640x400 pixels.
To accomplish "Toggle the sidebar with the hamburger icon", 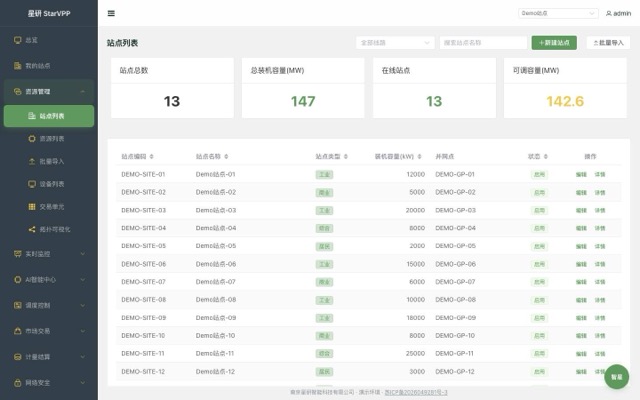I will pyautogui.click(x=111, y=13).
